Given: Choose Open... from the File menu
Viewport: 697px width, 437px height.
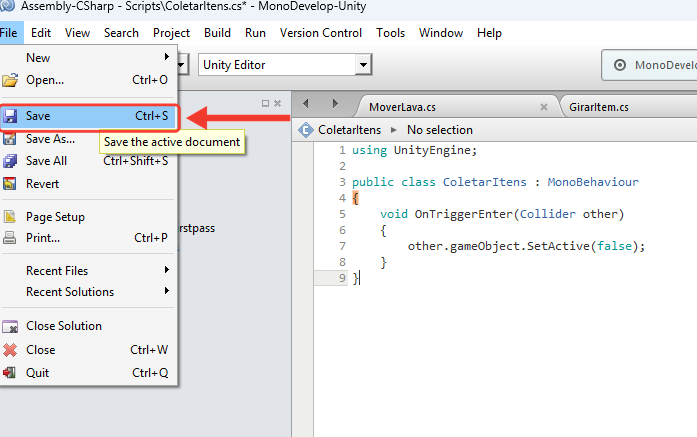Looking at the screenshot, I should click(88, 80).
